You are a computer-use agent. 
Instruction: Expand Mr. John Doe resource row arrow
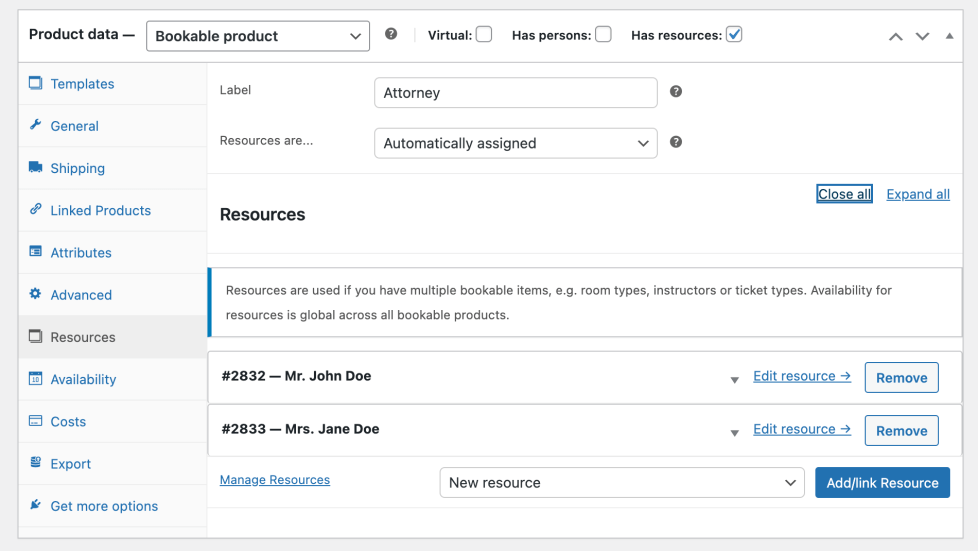[x=734, y=379]
